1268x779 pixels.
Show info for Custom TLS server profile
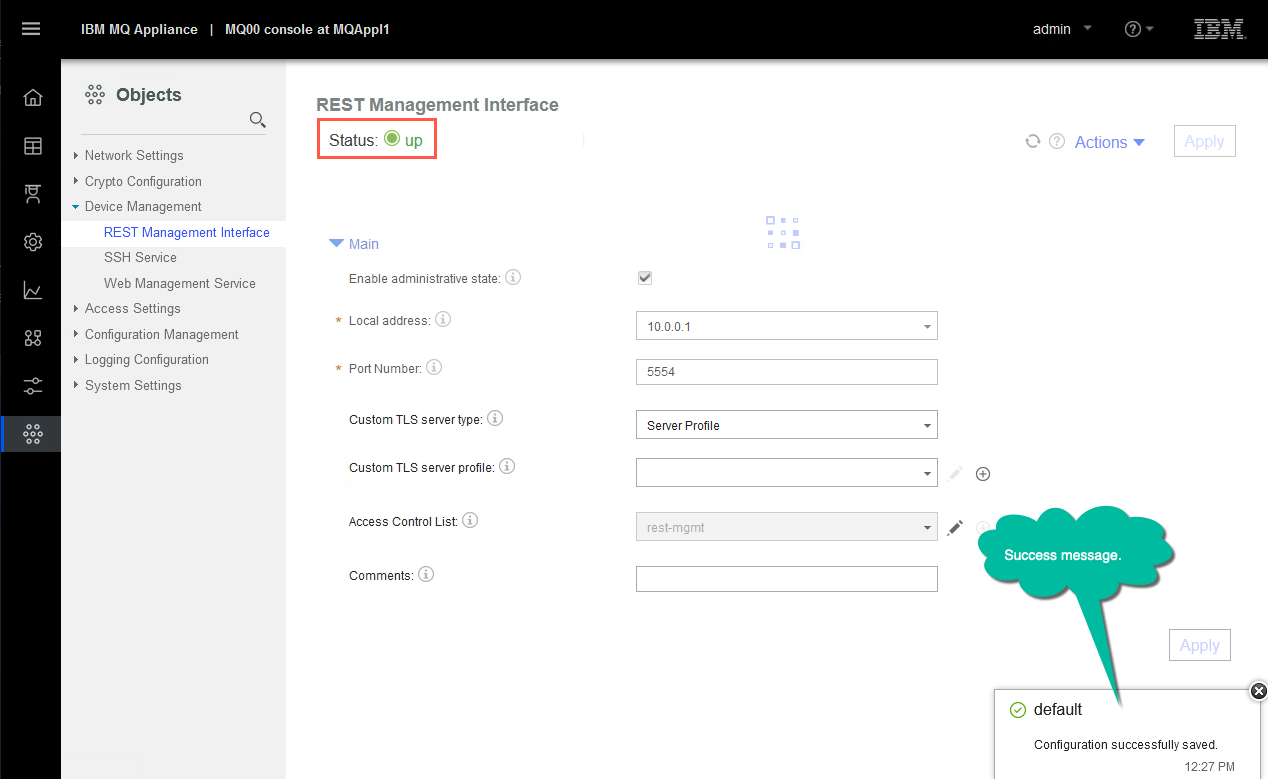(x=507, y=466)
